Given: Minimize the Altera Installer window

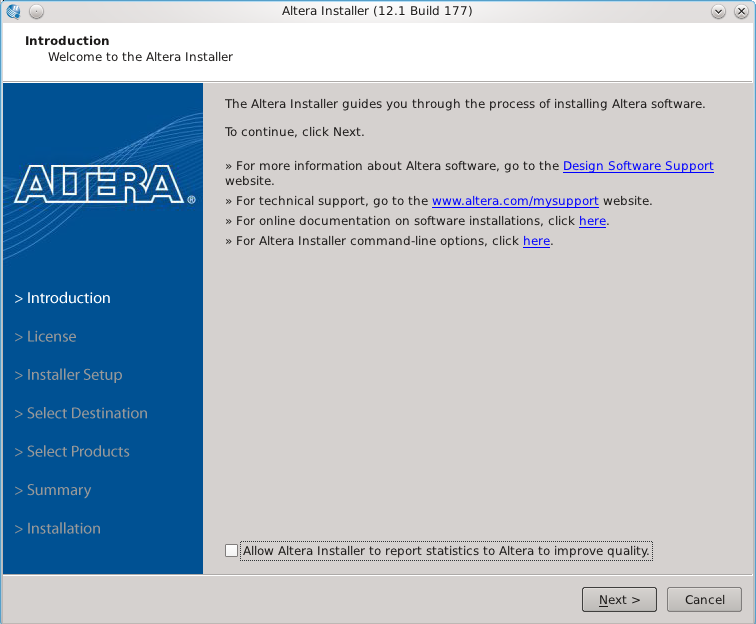Looking at the screenshot, I should (x=718, y=11).
